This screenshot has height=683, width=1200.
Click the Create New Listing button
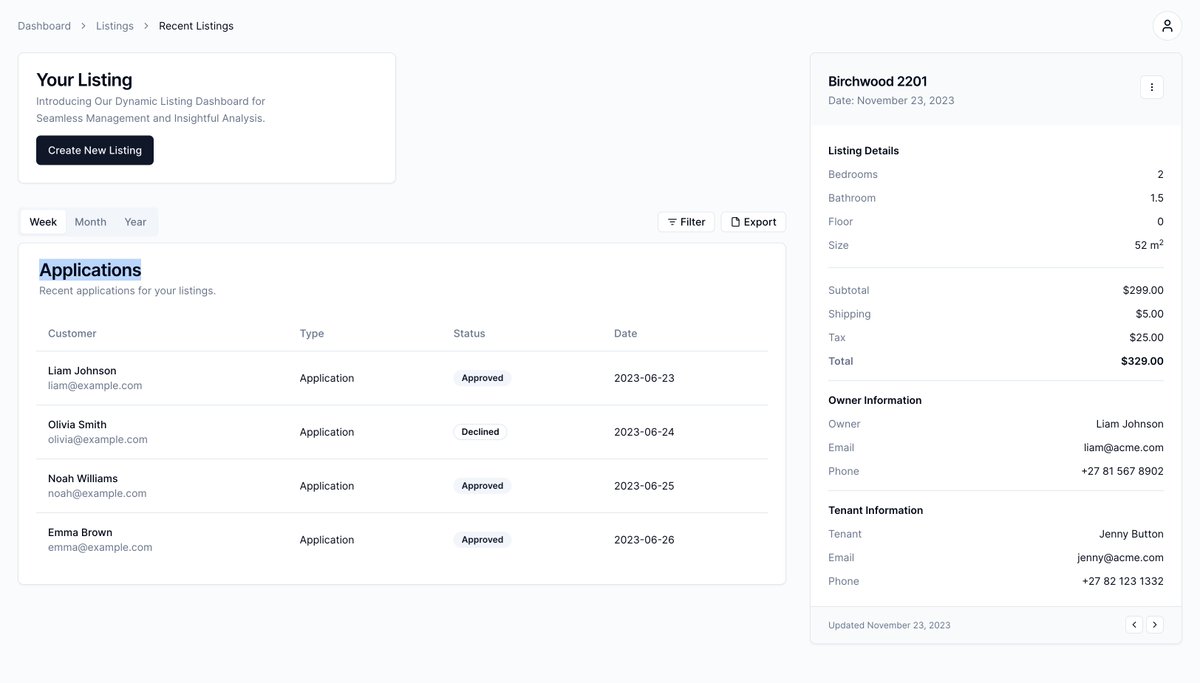click(94, 149)
